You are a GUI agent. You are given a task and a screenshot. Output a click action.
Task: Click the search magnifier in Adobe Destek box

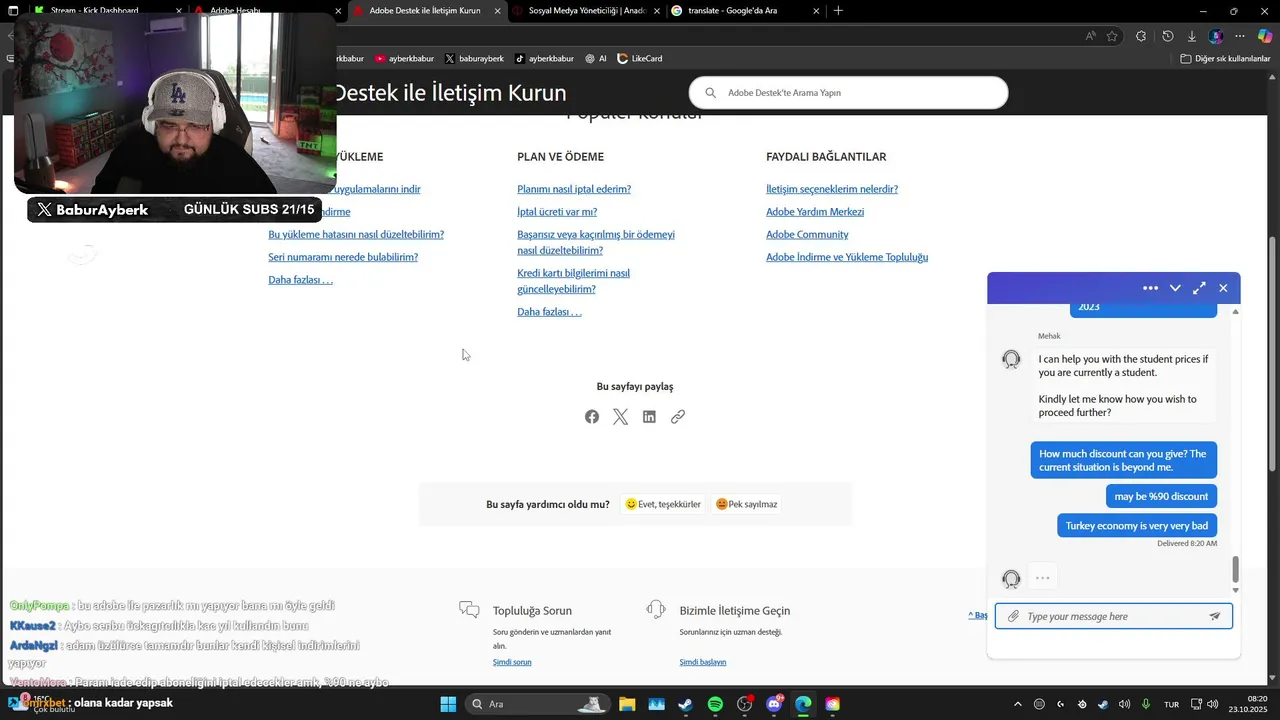(711, 93)
